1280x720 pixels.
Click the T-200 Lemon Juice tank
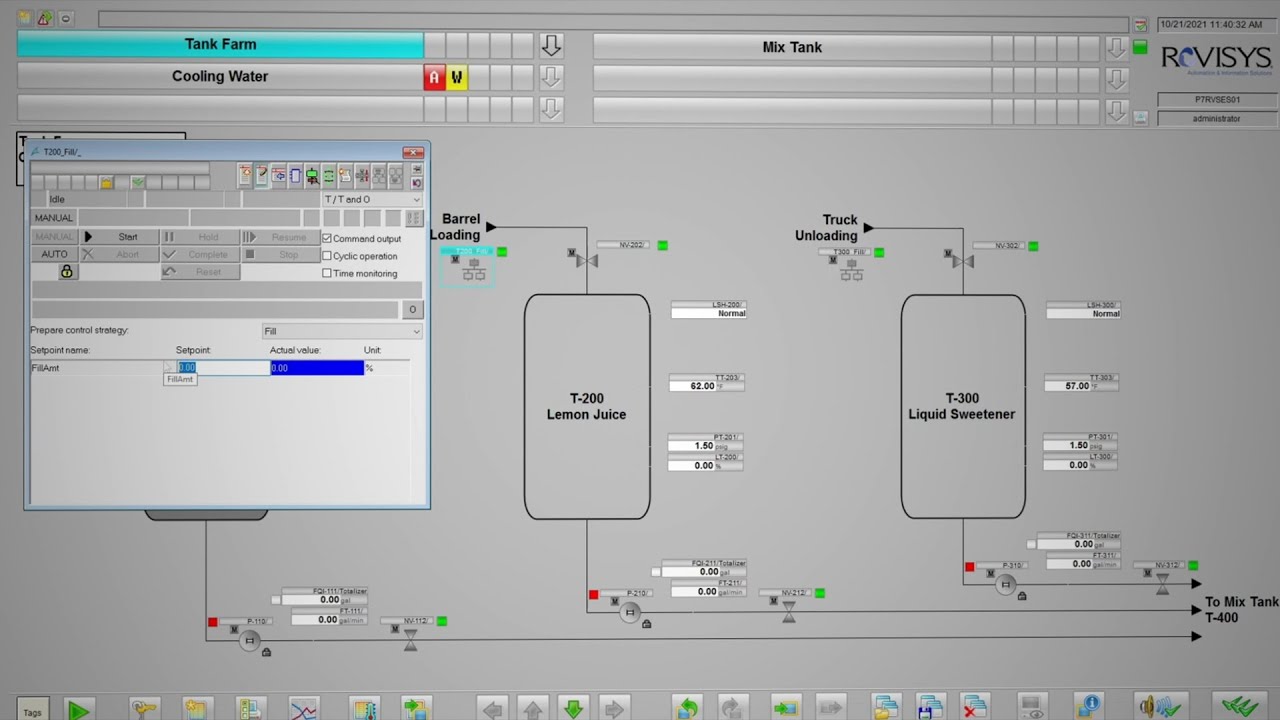(x=587, y=406)
